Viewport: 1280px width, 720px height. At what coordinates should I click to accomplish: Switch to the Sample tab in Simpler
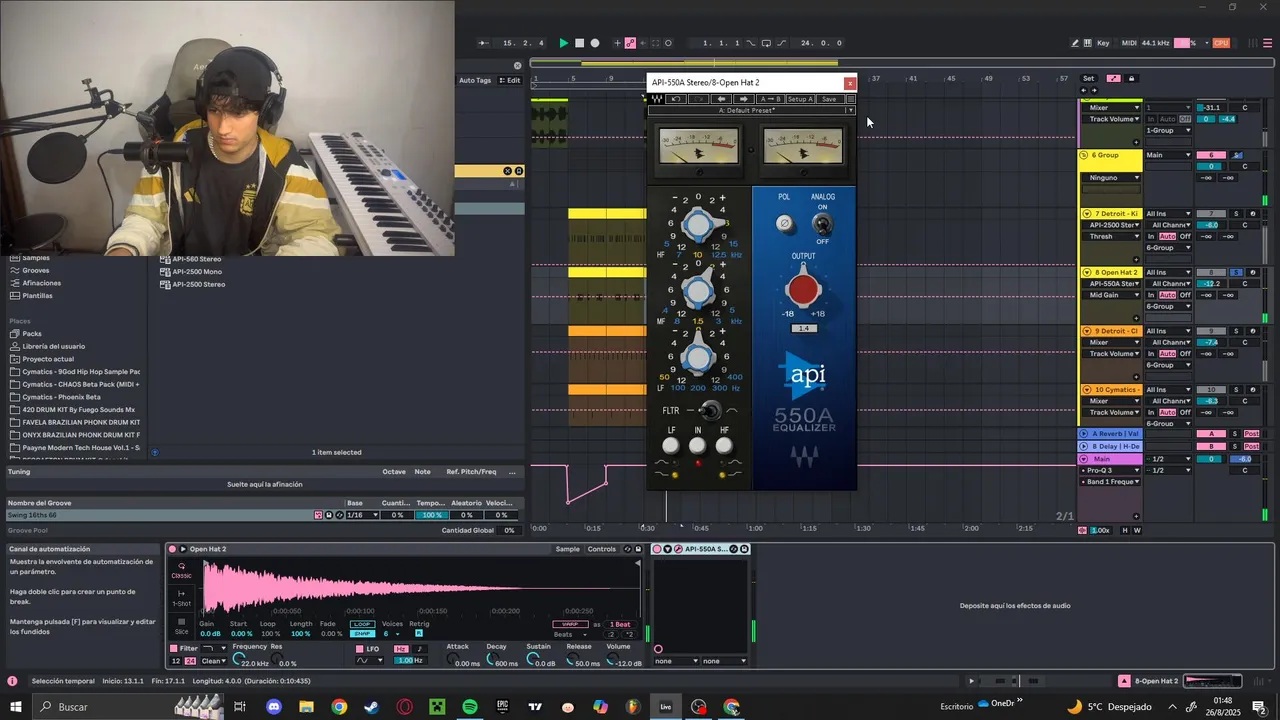(x=567, y=549)
